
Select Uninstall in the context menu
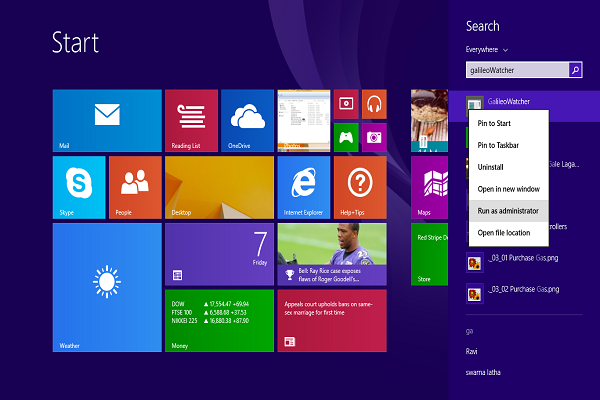(509, 167)
